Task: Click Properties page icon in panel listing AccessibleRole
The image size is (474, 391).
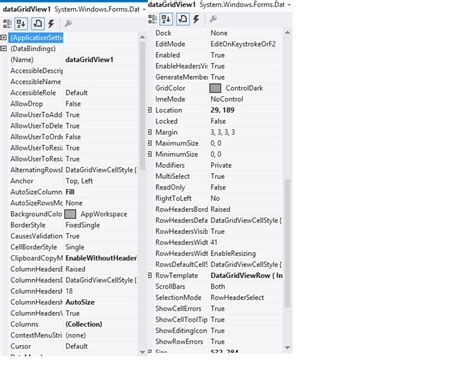Action: 37,24
